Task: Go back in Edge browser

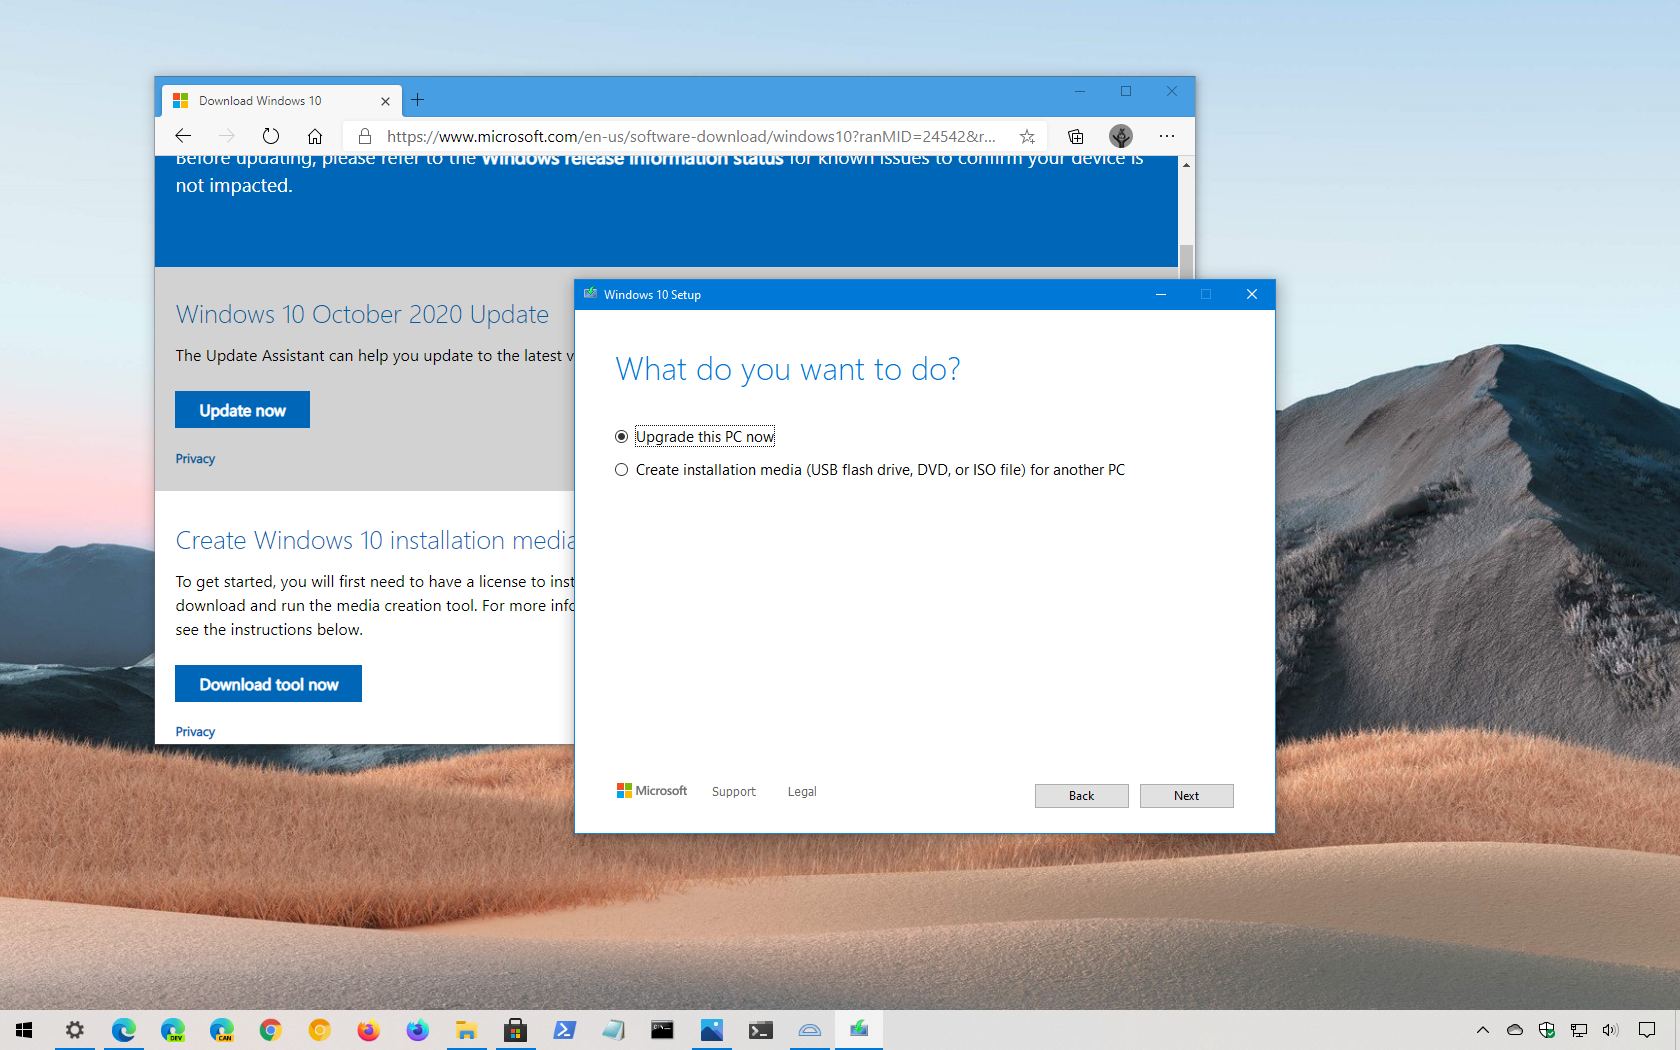Action: pyautogui.click(x=183, y=136)
